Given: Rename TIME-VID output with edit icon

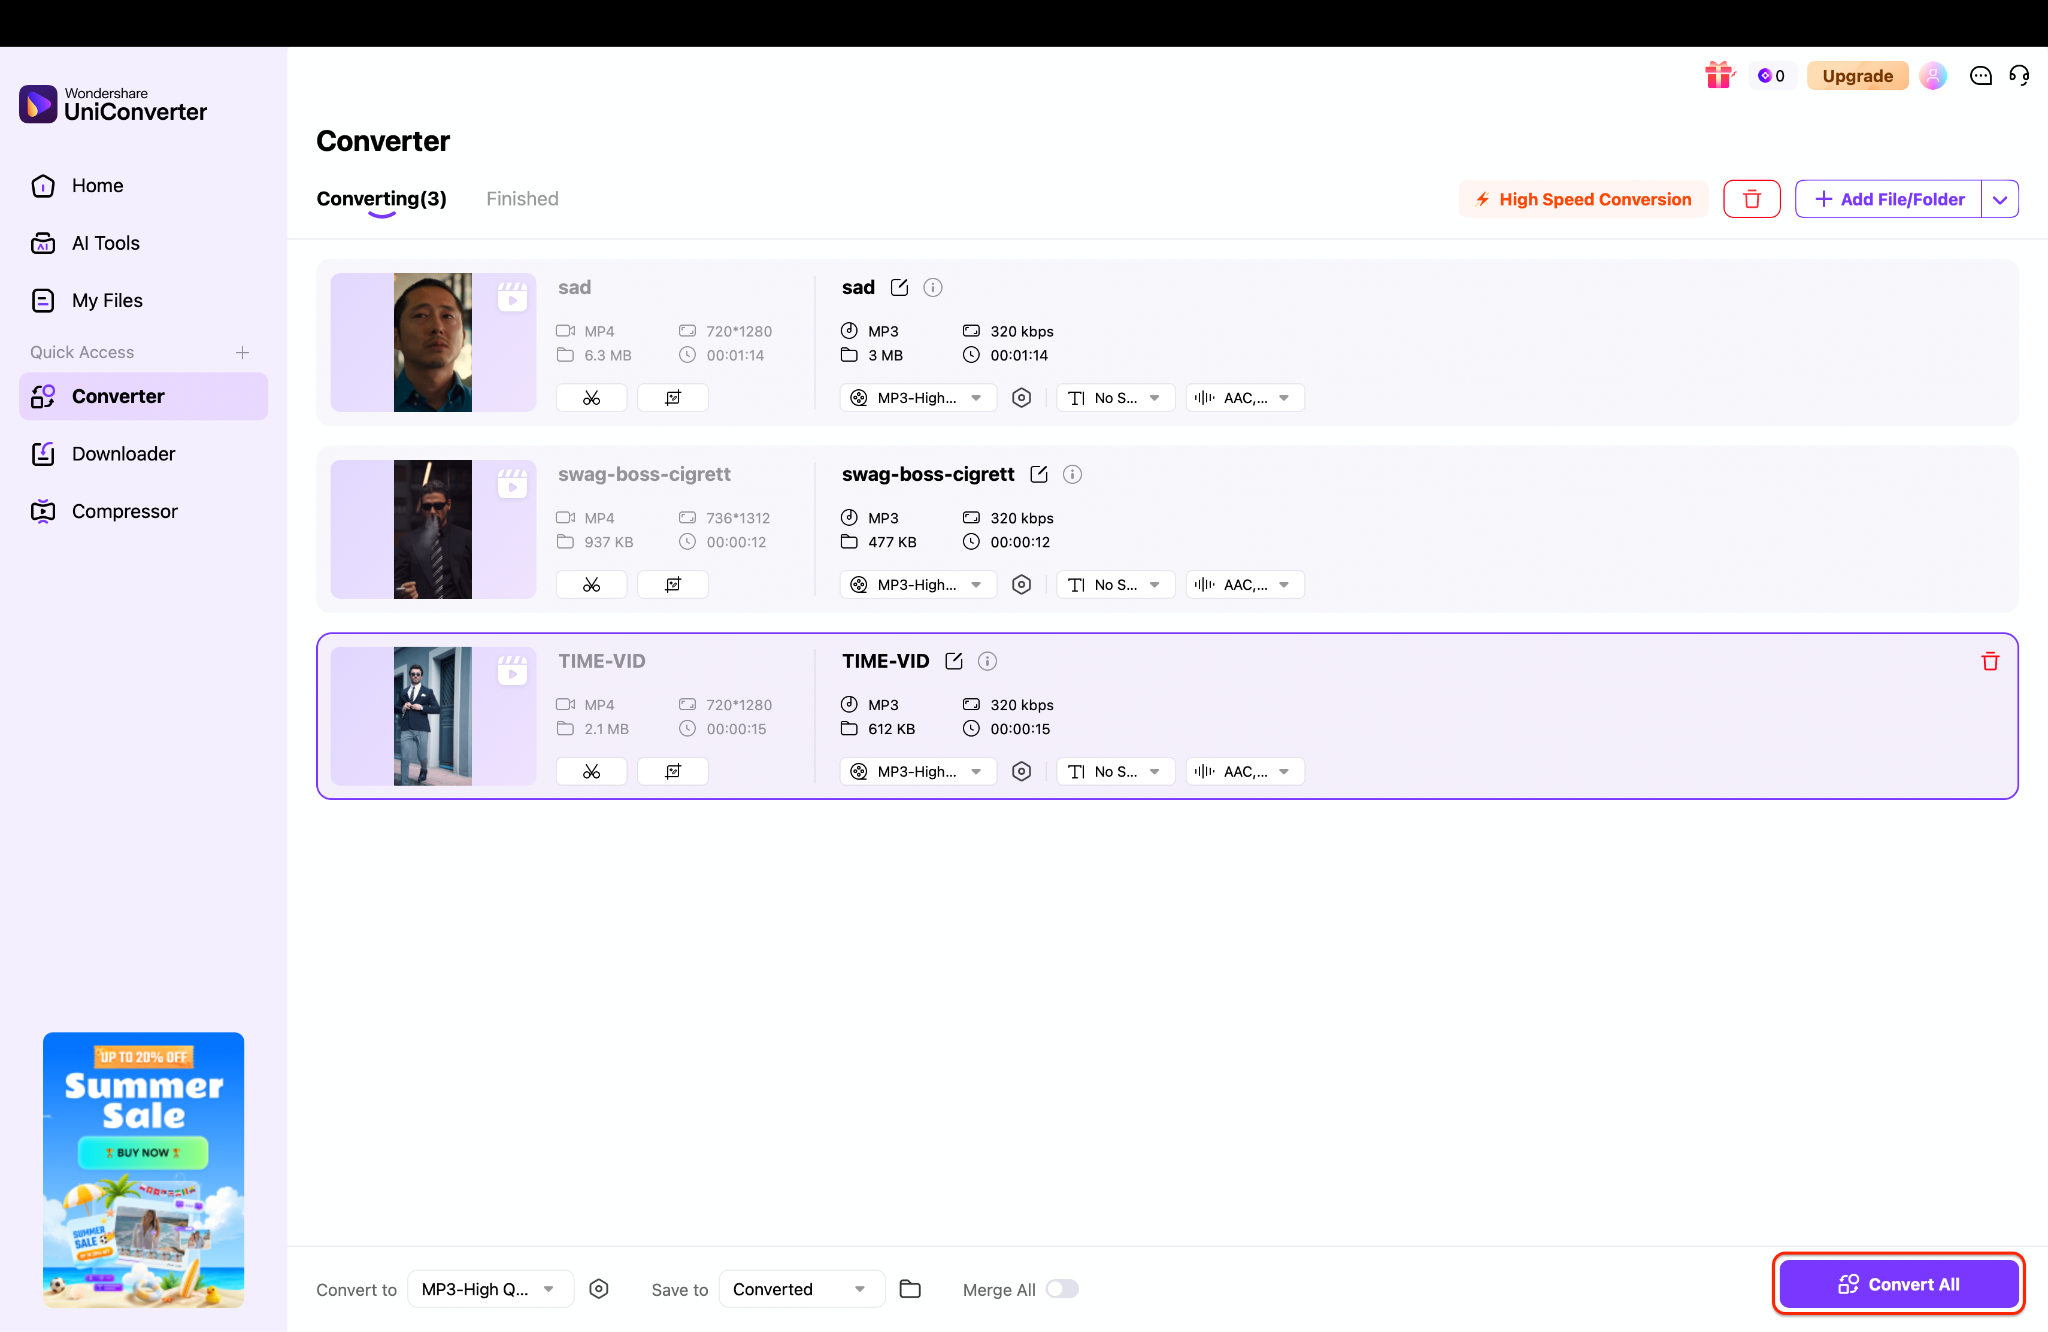Looking at the screenshot, I should pyautogui.click(x=954, y=662).
